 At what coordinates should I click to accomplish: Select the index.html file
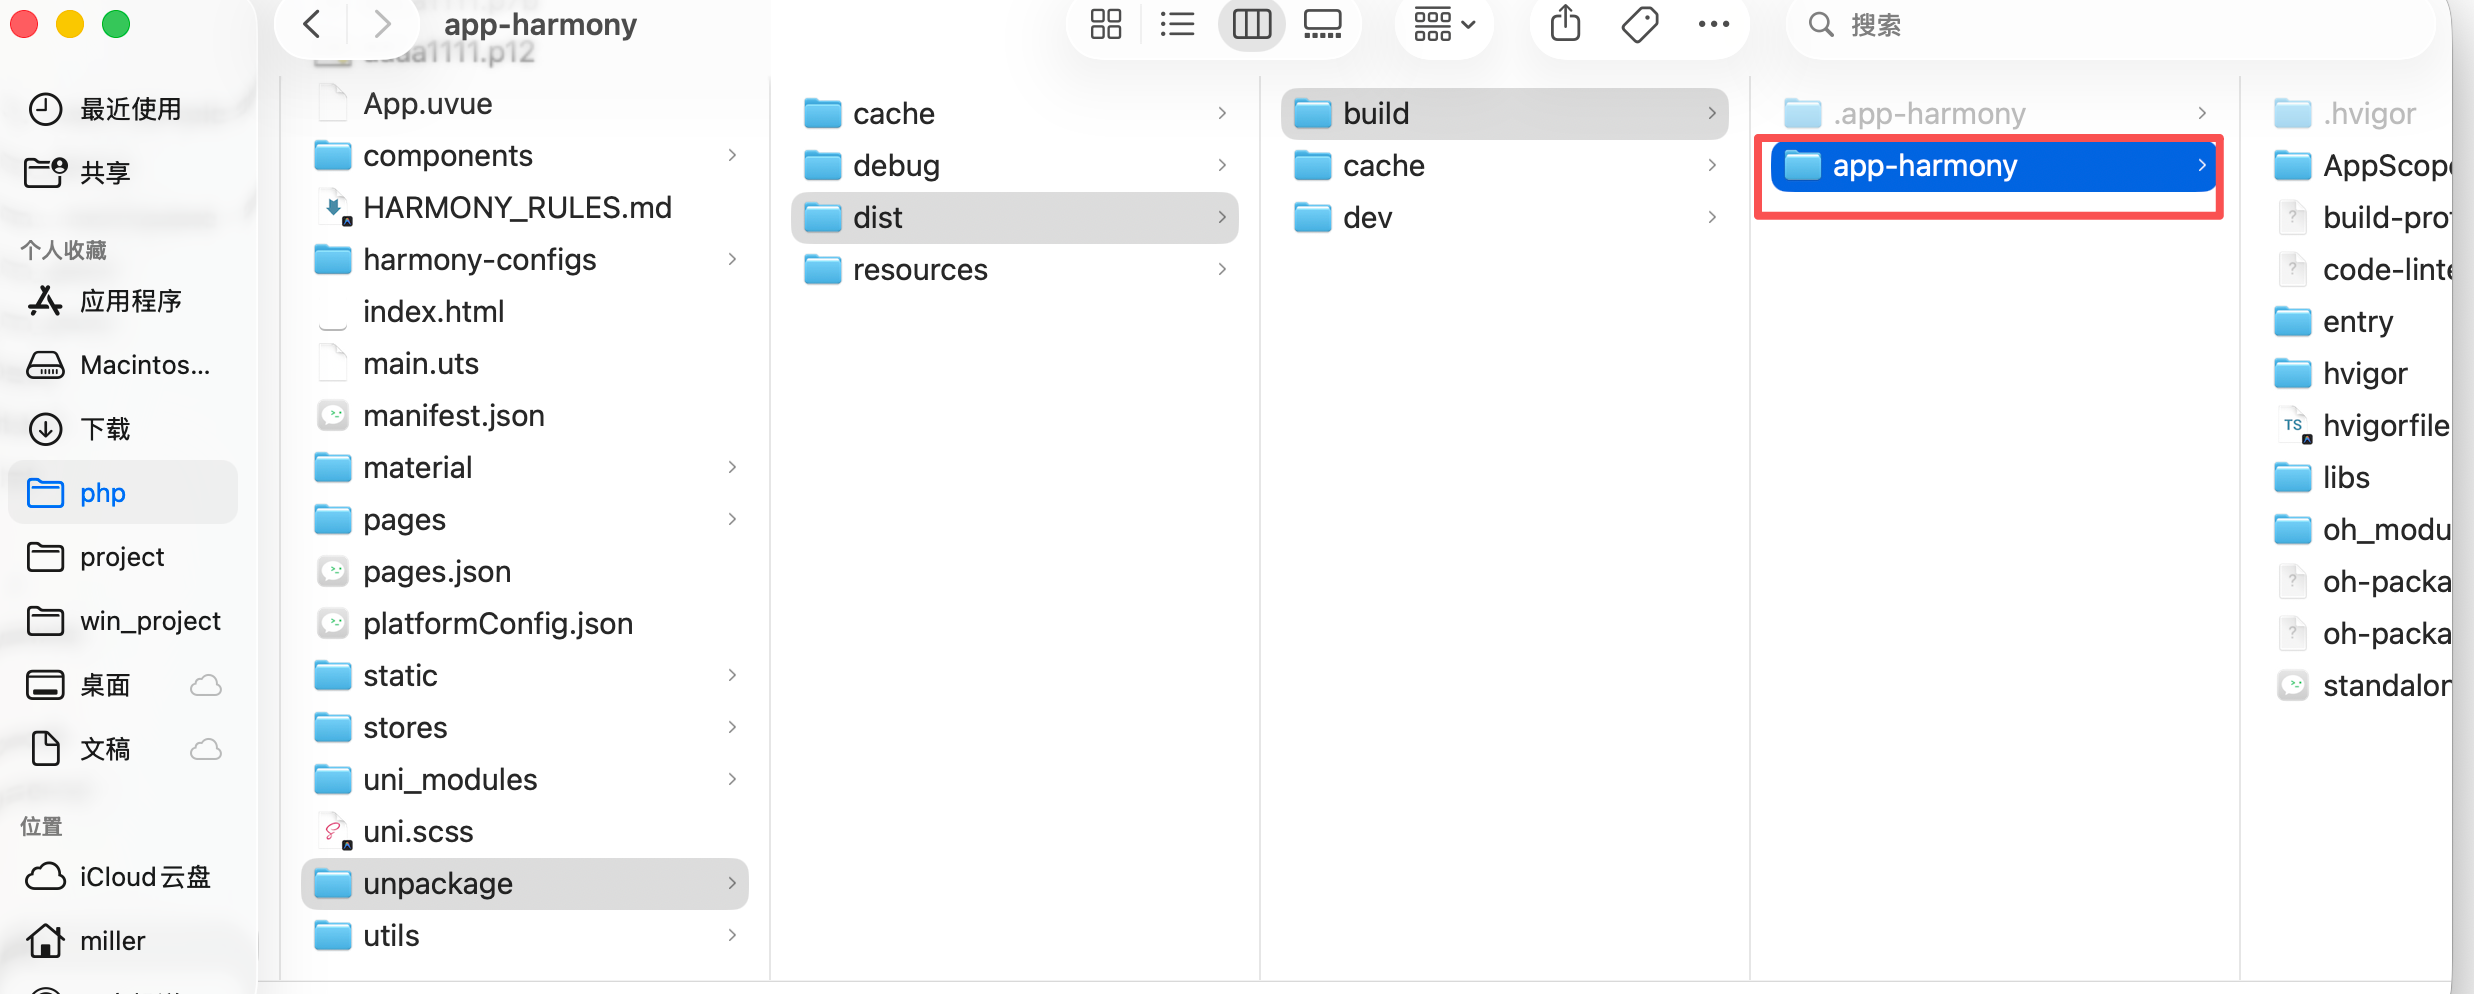[524, 312]
